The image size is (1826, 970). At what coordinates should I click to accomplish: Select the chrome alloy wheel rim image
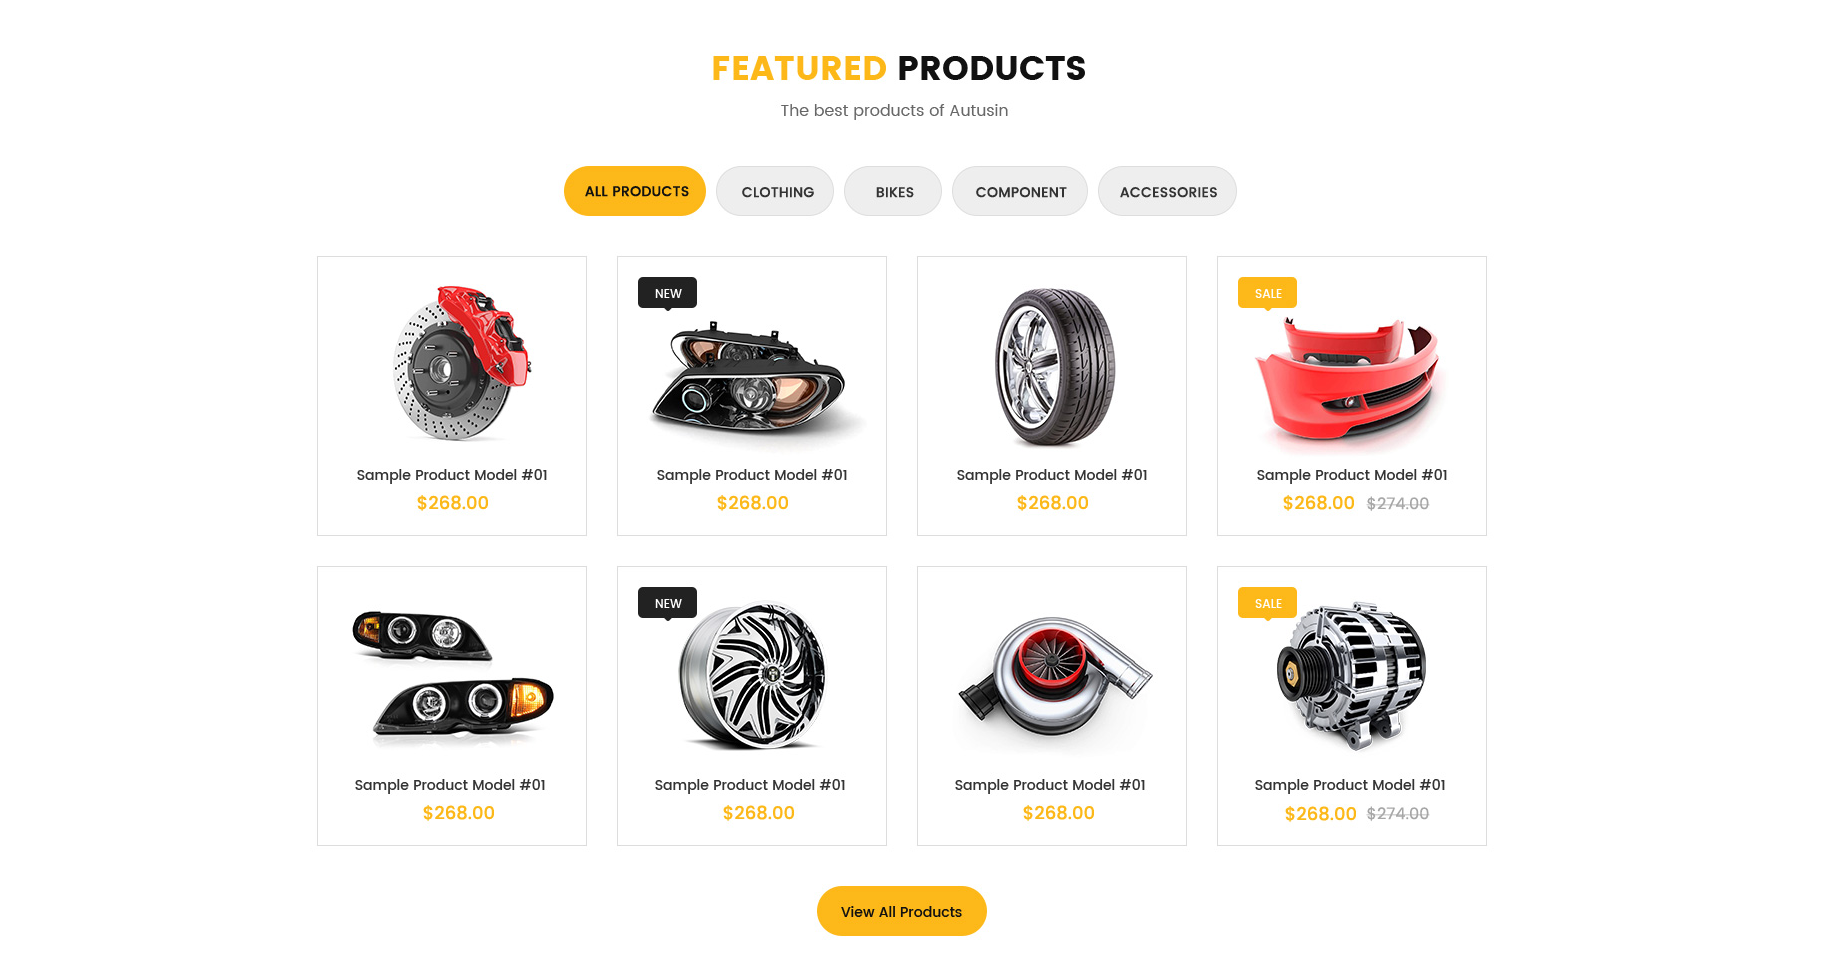(x=752, y=676)
